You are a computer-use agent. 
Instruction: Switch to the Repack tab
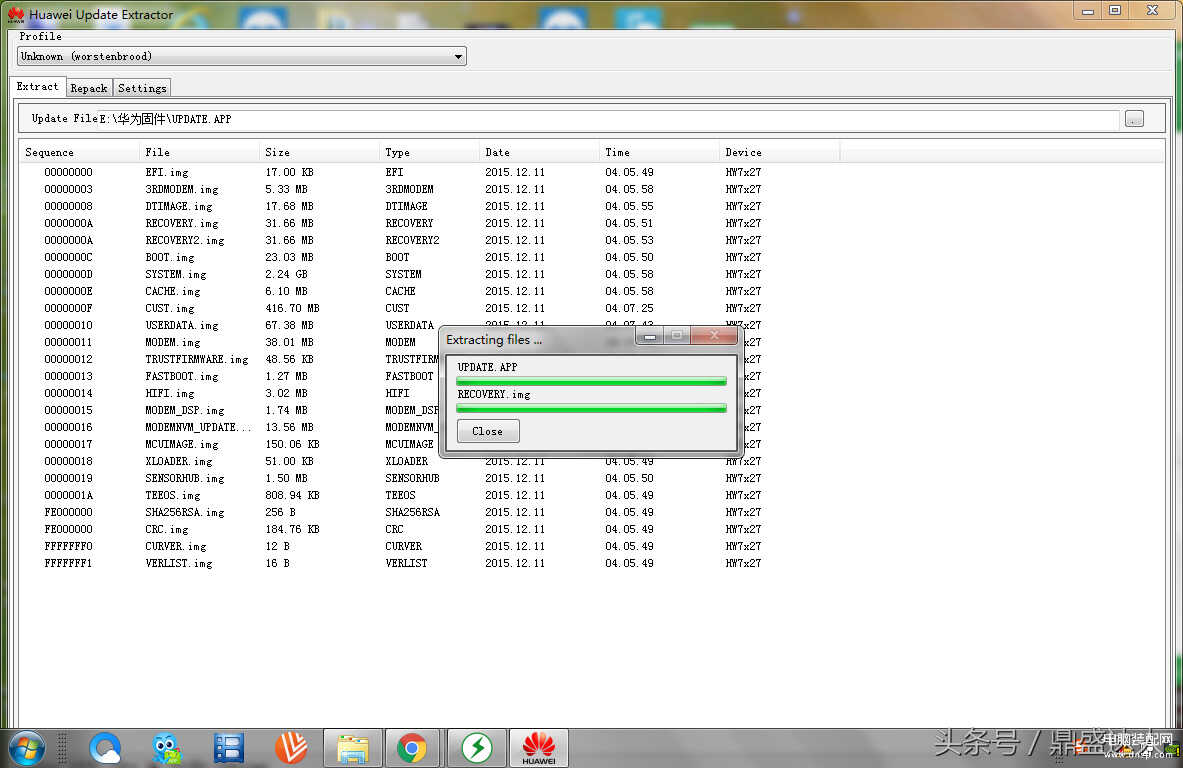(x=89, y=88)
